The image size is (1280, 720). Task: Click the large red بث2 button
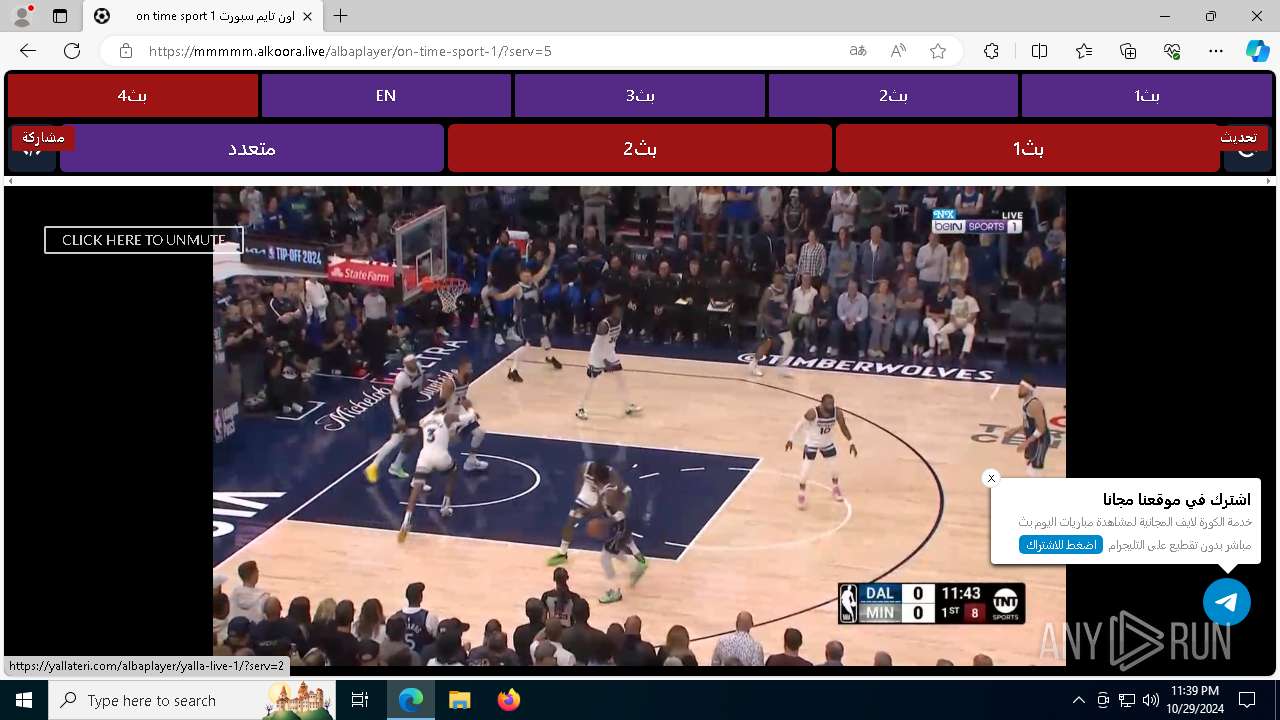tap(640, 148)
